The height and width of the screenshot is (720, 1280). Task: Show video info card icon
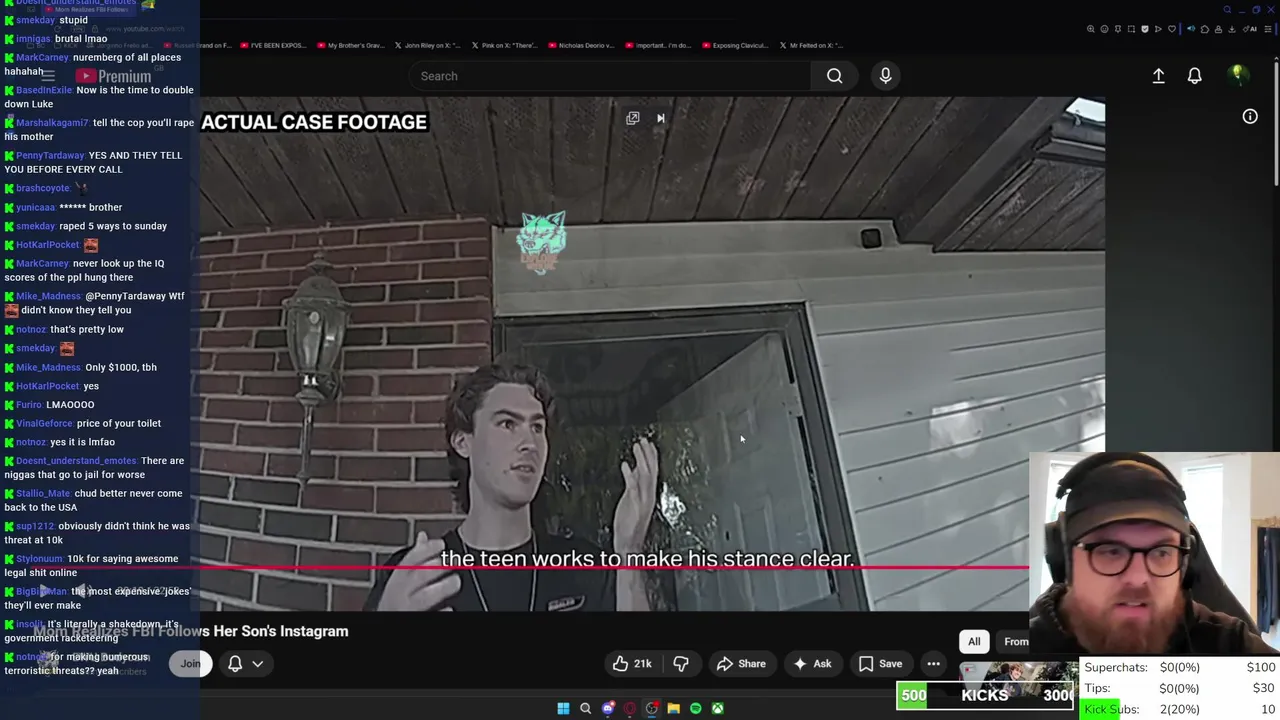point(1250,117)
